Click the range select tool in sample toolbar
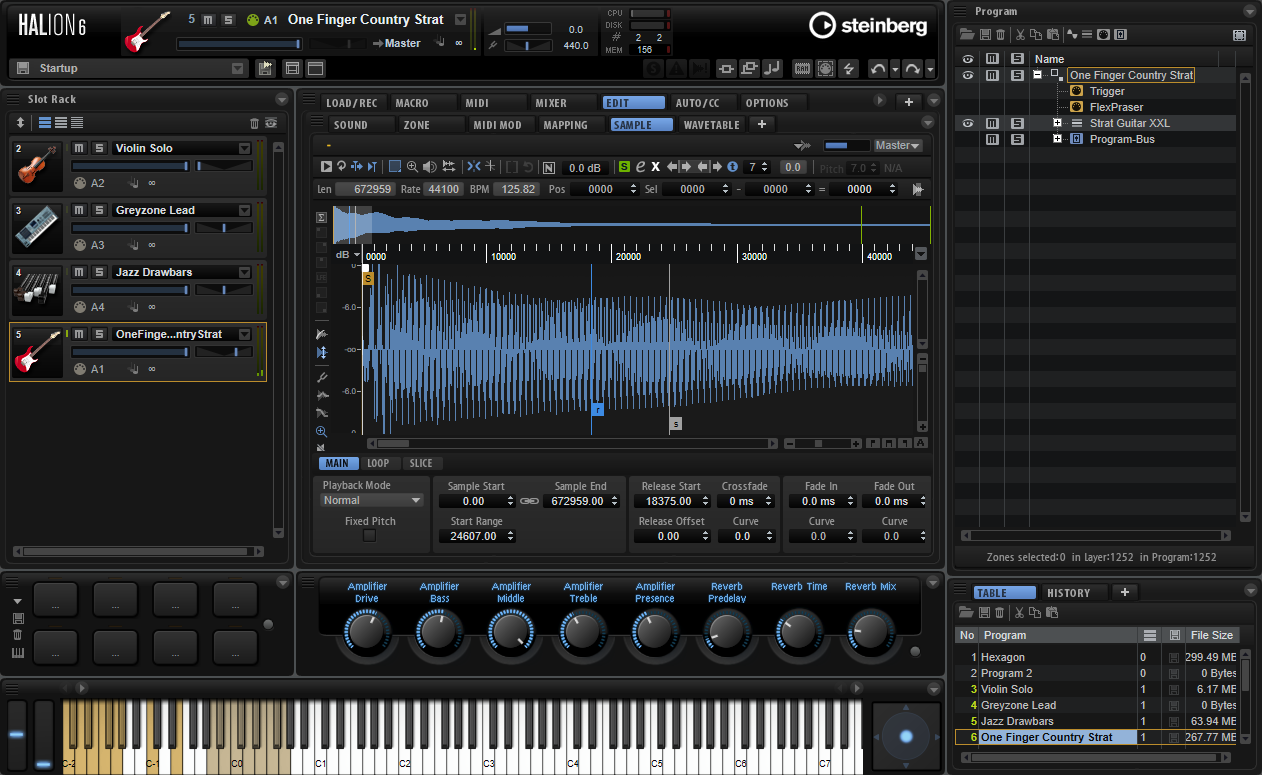Screen dimensions: 1262x775 pyautogui.click(x=395, y=167)
